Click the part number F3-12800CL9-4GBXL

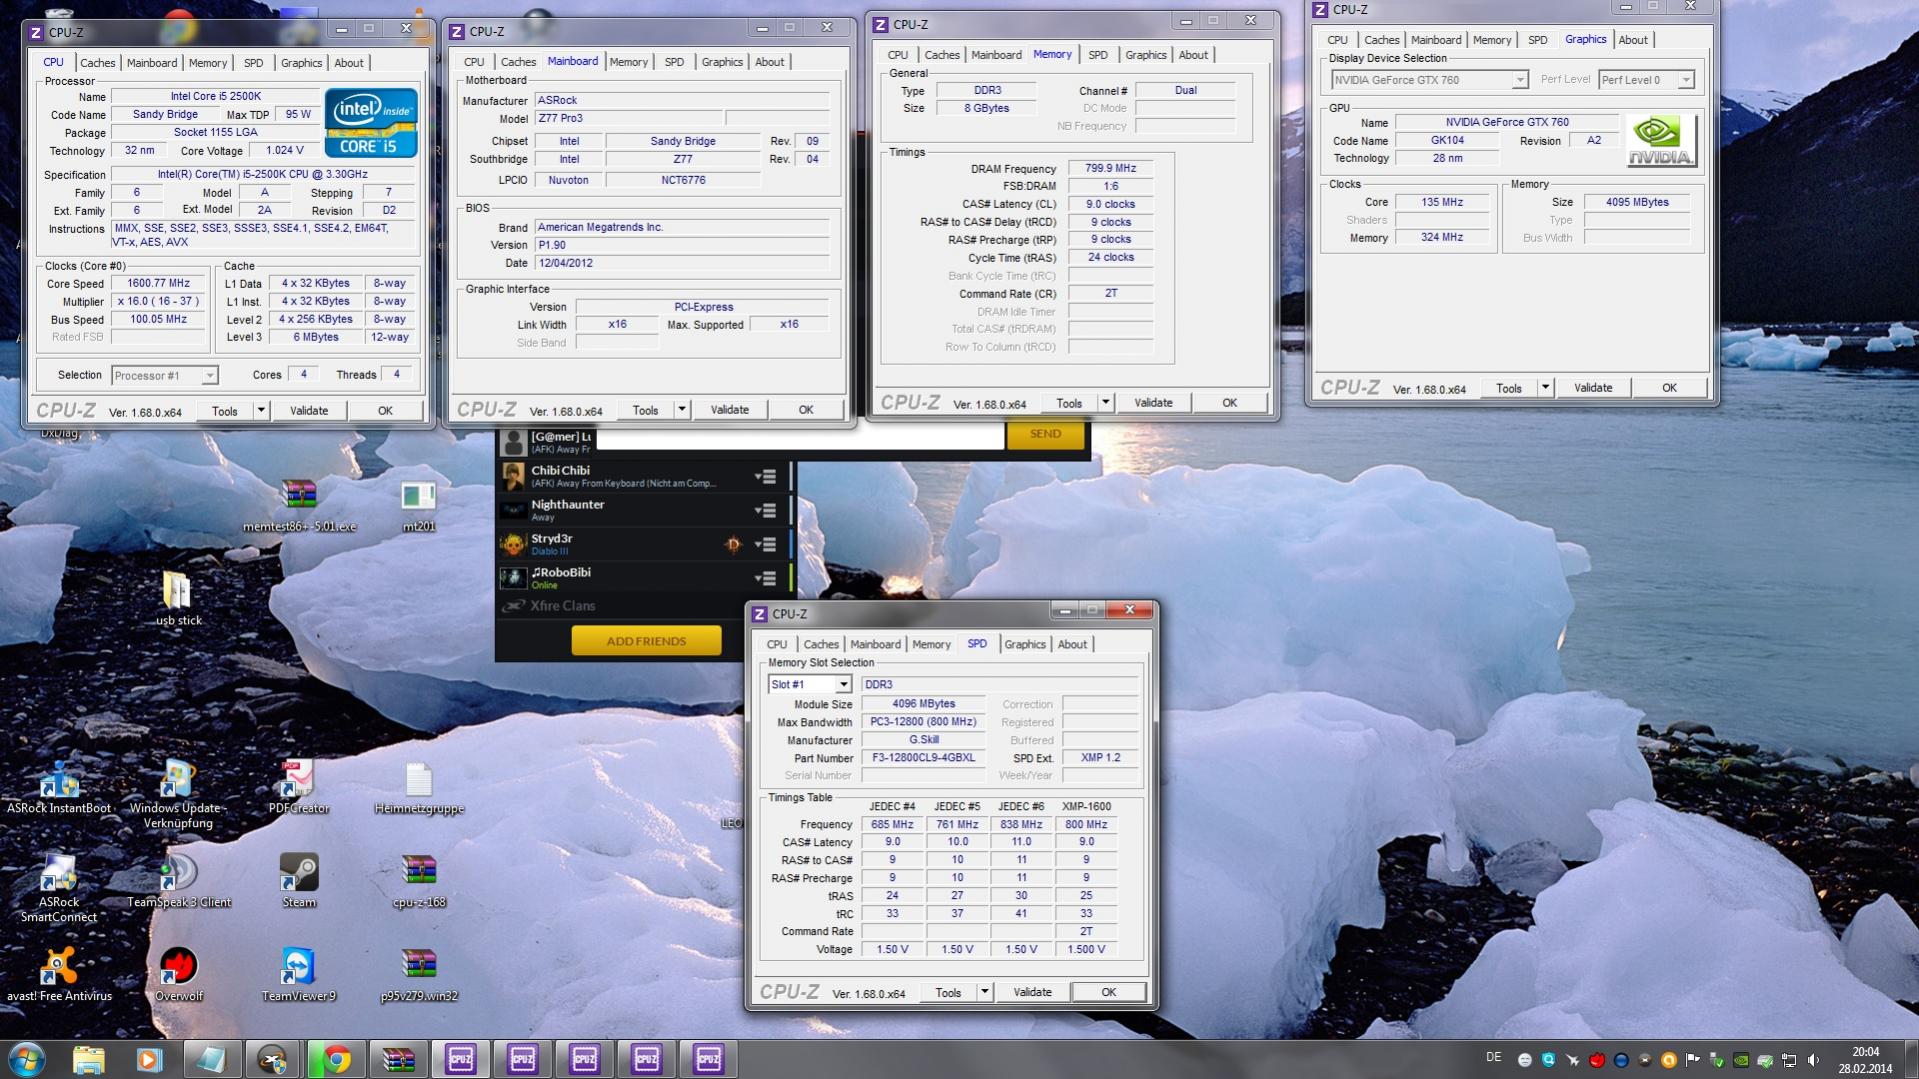pos(923,758)
